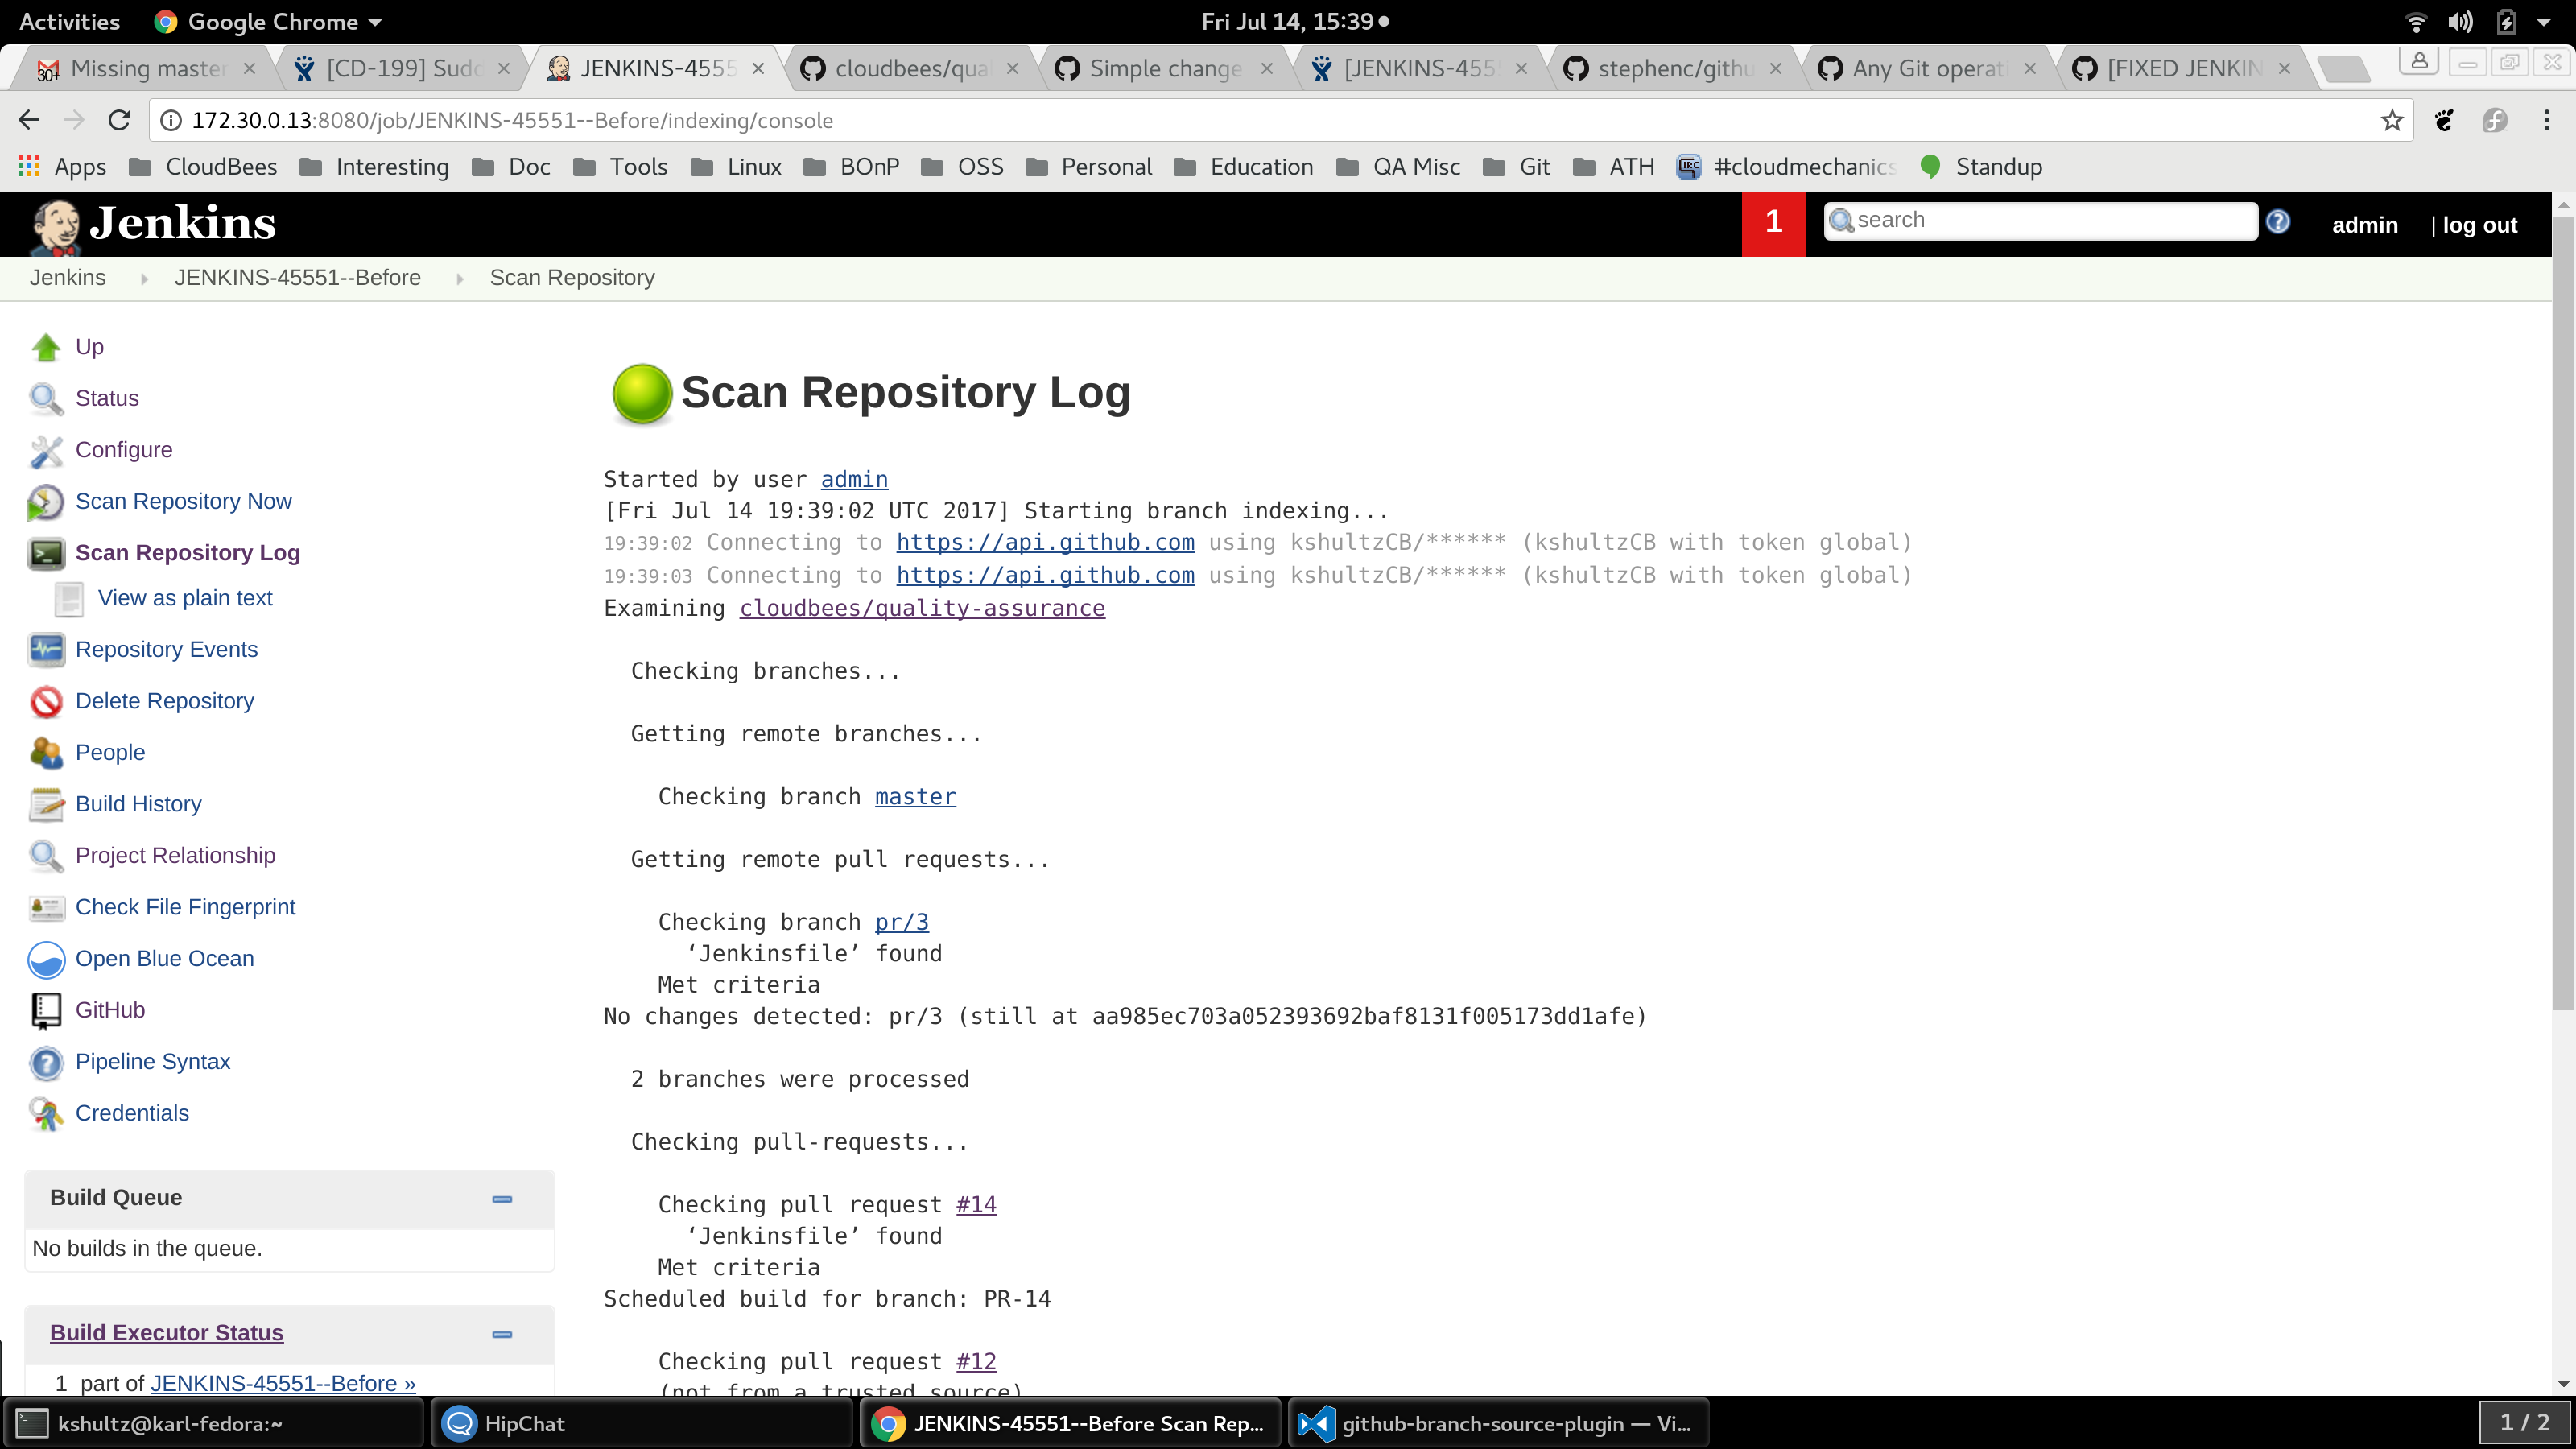Click the Scan Repository Now icon
Viewport: 2576px width, 1449px height.
[46, 502]
